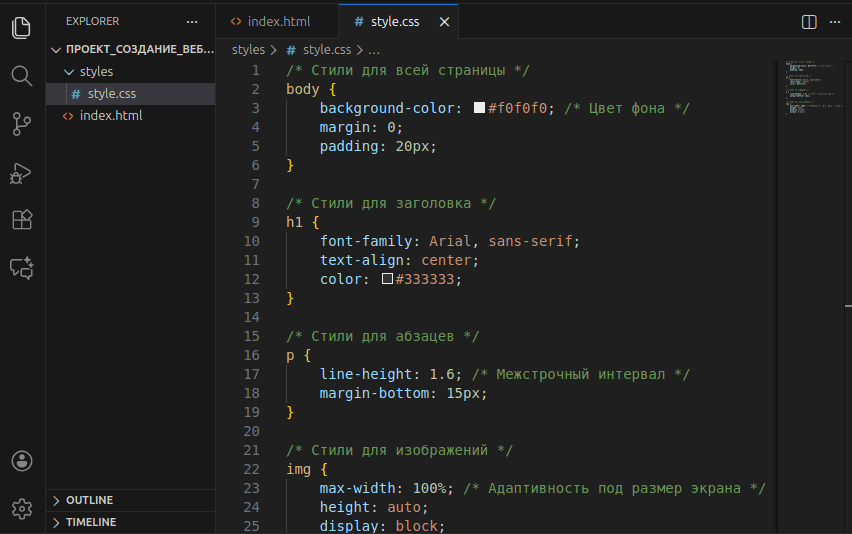Open Explorer Views and More Actions
Screen dimensions: 852x534
192,21
